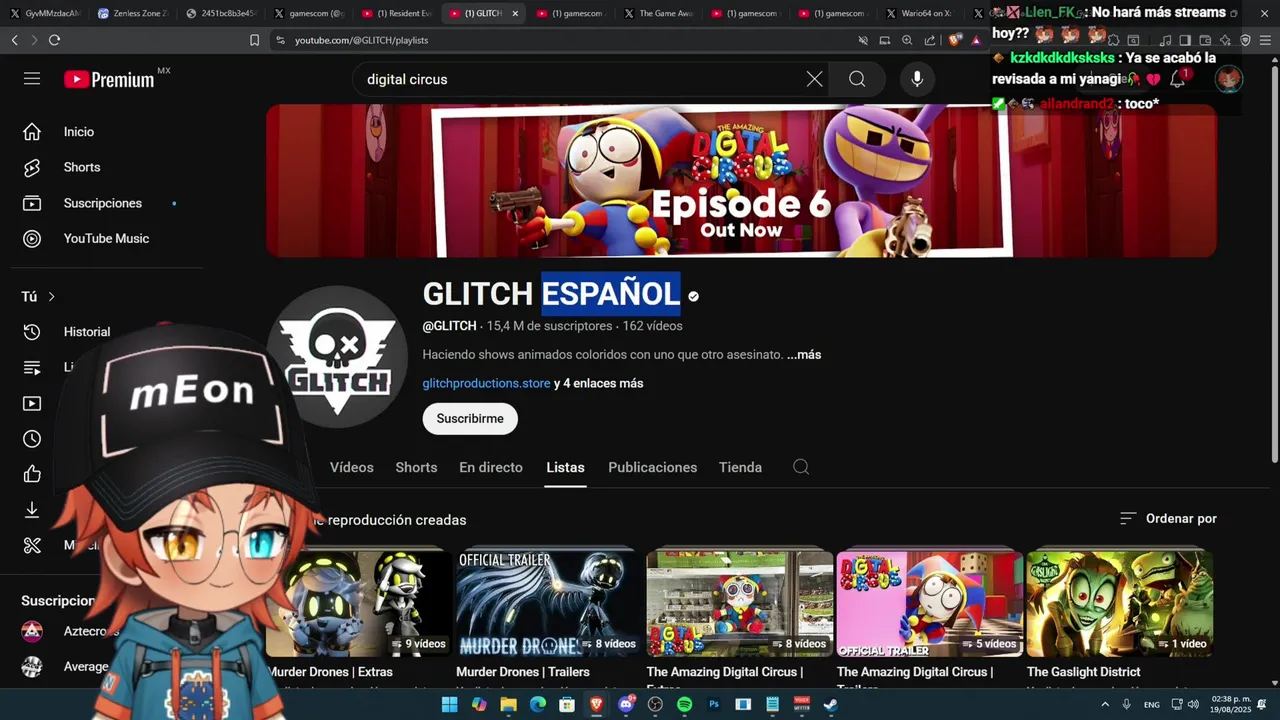
Task: Open YouTube Music in the sidebar
Action: coord(106,238)
